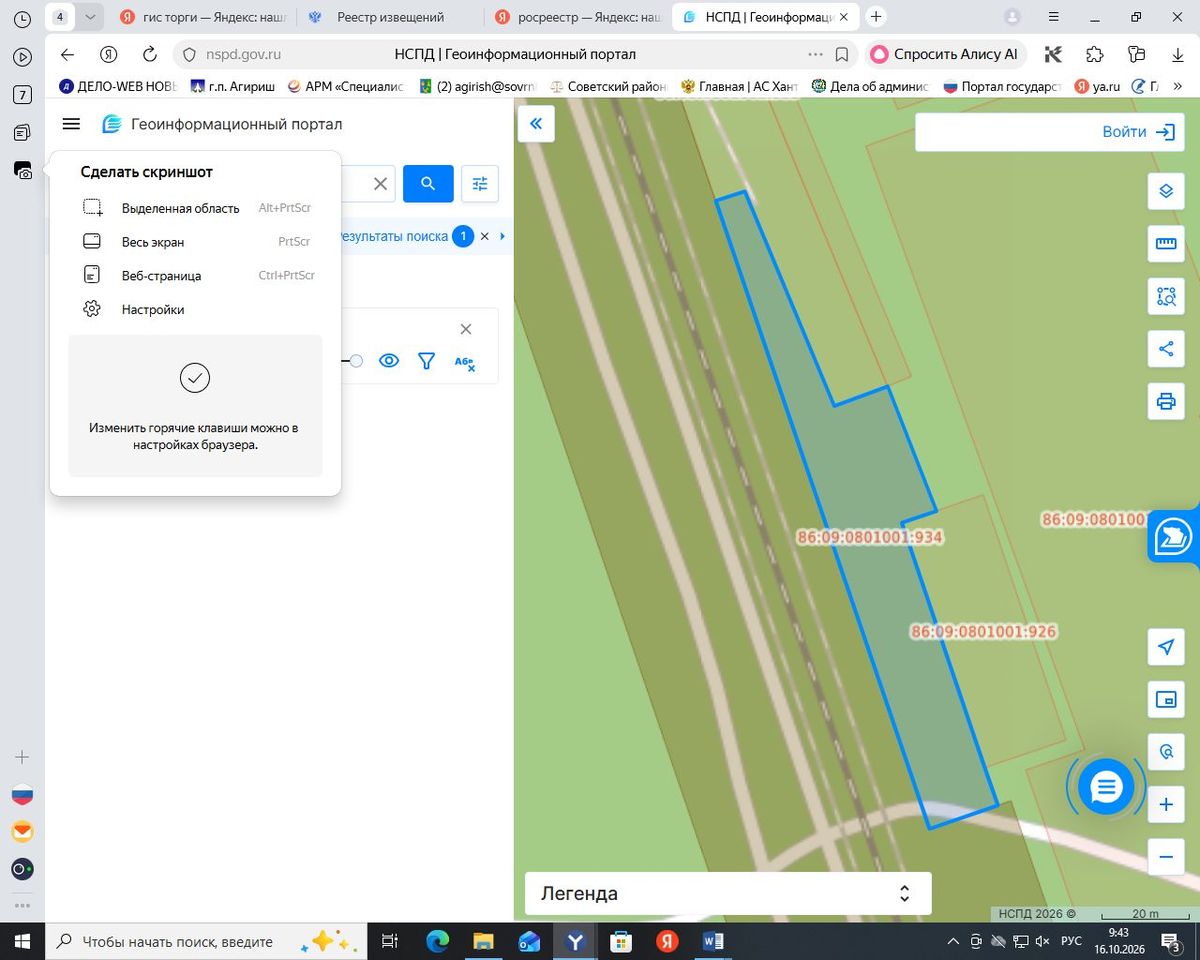Switch to the Реестр извещений tab
The height and width of the screenshot is (960, 1200).
(x=390, y=17)
